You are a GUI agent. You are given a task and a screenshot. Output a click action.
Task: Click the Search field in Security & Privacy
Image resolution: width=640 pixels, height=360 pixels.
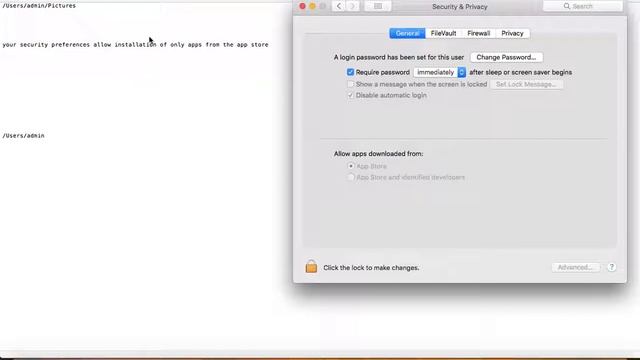[x=583, y=6]
